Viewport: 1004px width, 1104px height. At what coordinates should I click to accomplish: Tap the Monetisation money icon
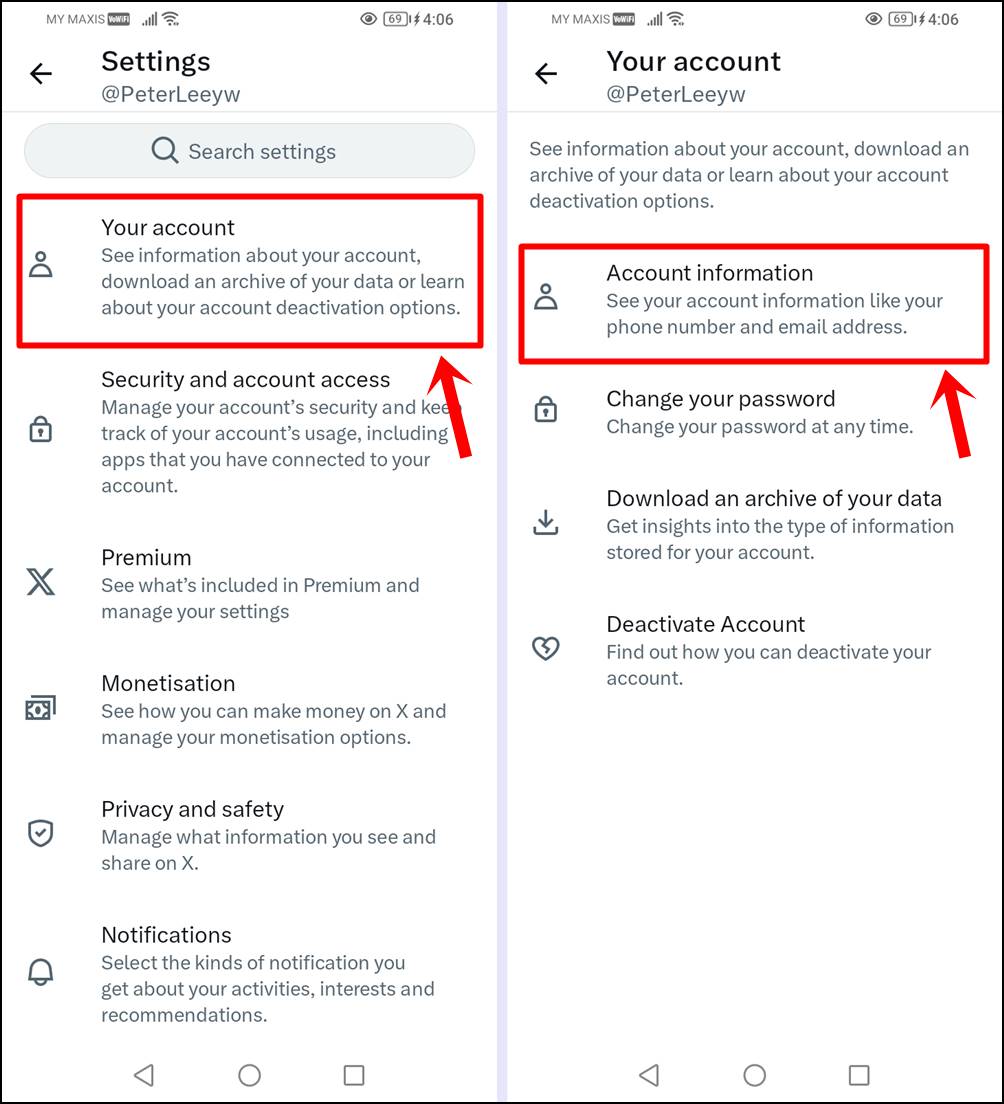[41, 708]
